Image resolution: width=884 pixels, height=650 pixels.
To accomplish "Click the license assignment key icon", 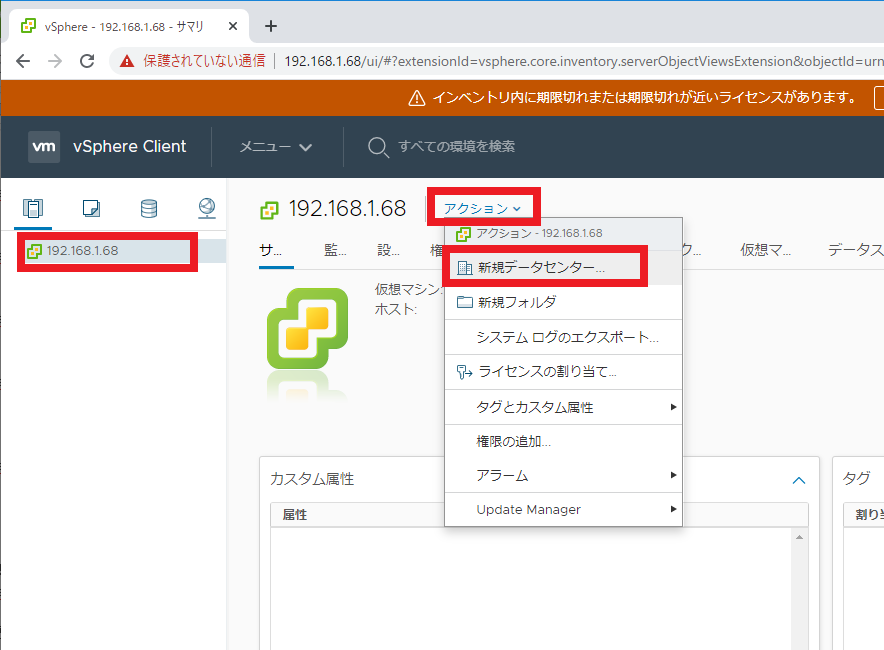I will (x=464, y=372).
